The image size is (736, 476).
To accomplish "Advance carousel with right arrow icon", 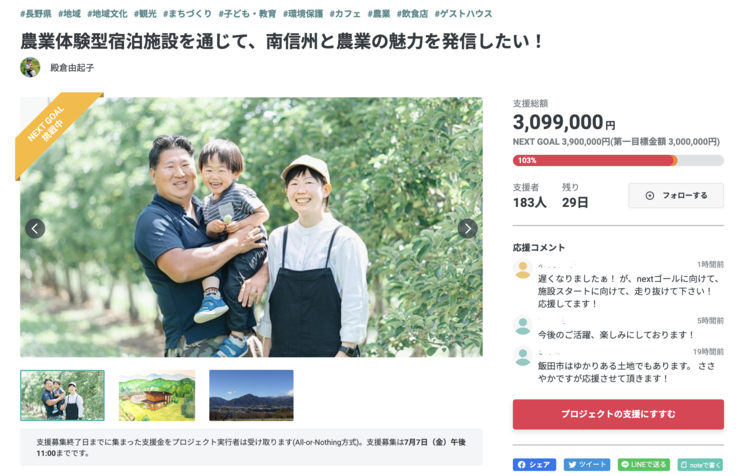I will pos(468,229).
